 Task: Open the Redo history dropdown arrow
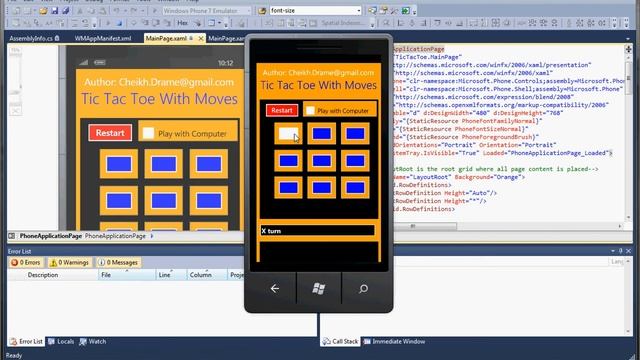(142, 11)
